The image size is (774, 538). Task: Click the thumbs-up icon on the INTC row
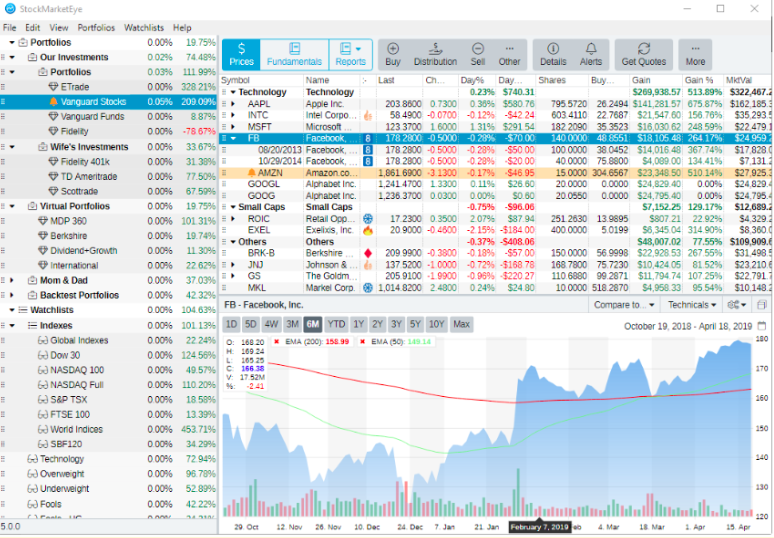pos(368,115)
